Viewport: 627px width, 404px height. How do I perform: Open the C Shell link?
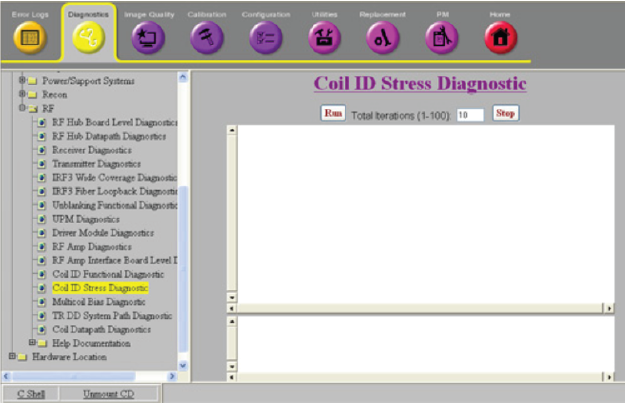point(28,393)
